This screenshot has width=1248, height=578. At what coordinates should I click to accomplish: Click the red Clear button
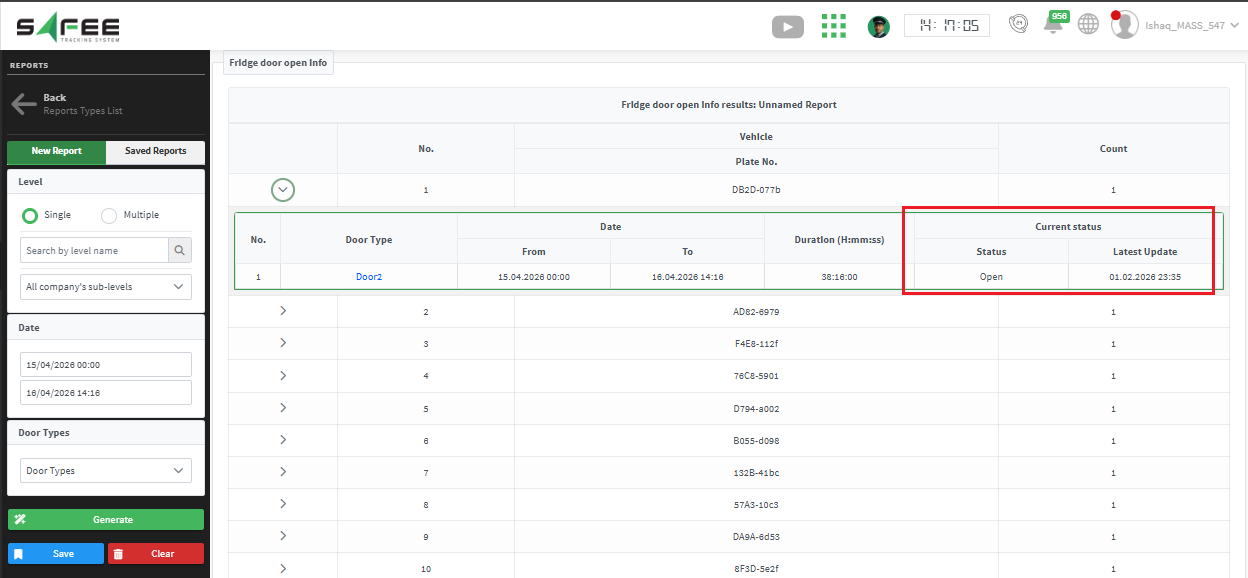[x=155, y=553]
